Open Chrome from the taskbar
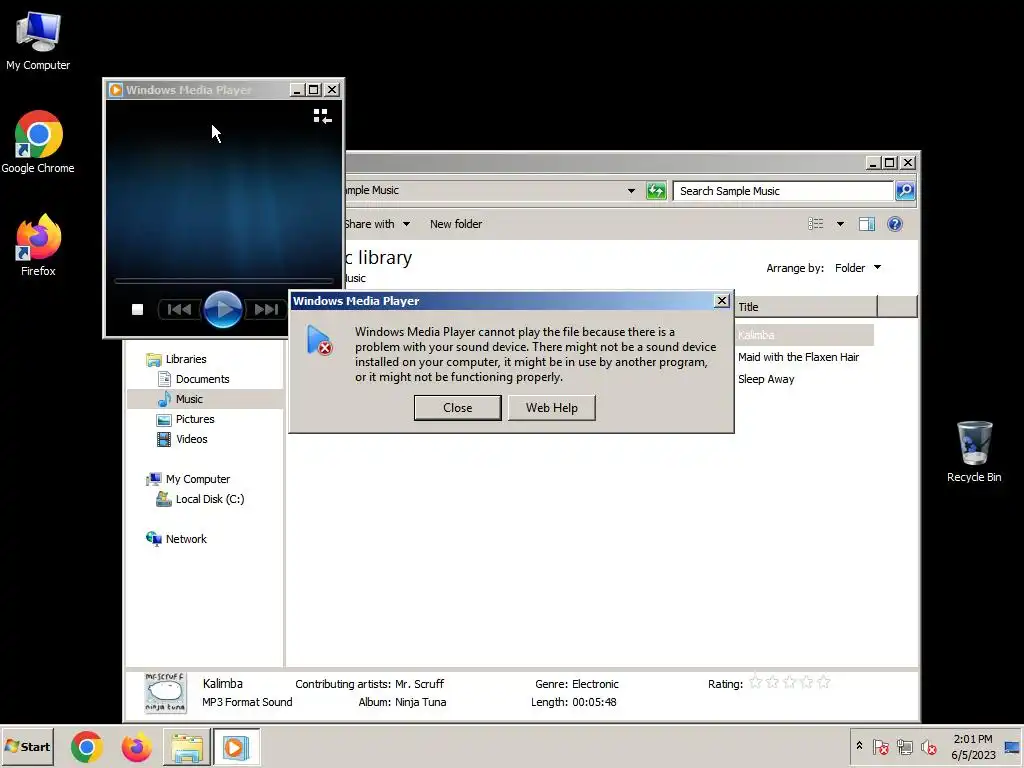 click(x=87, y=747)
